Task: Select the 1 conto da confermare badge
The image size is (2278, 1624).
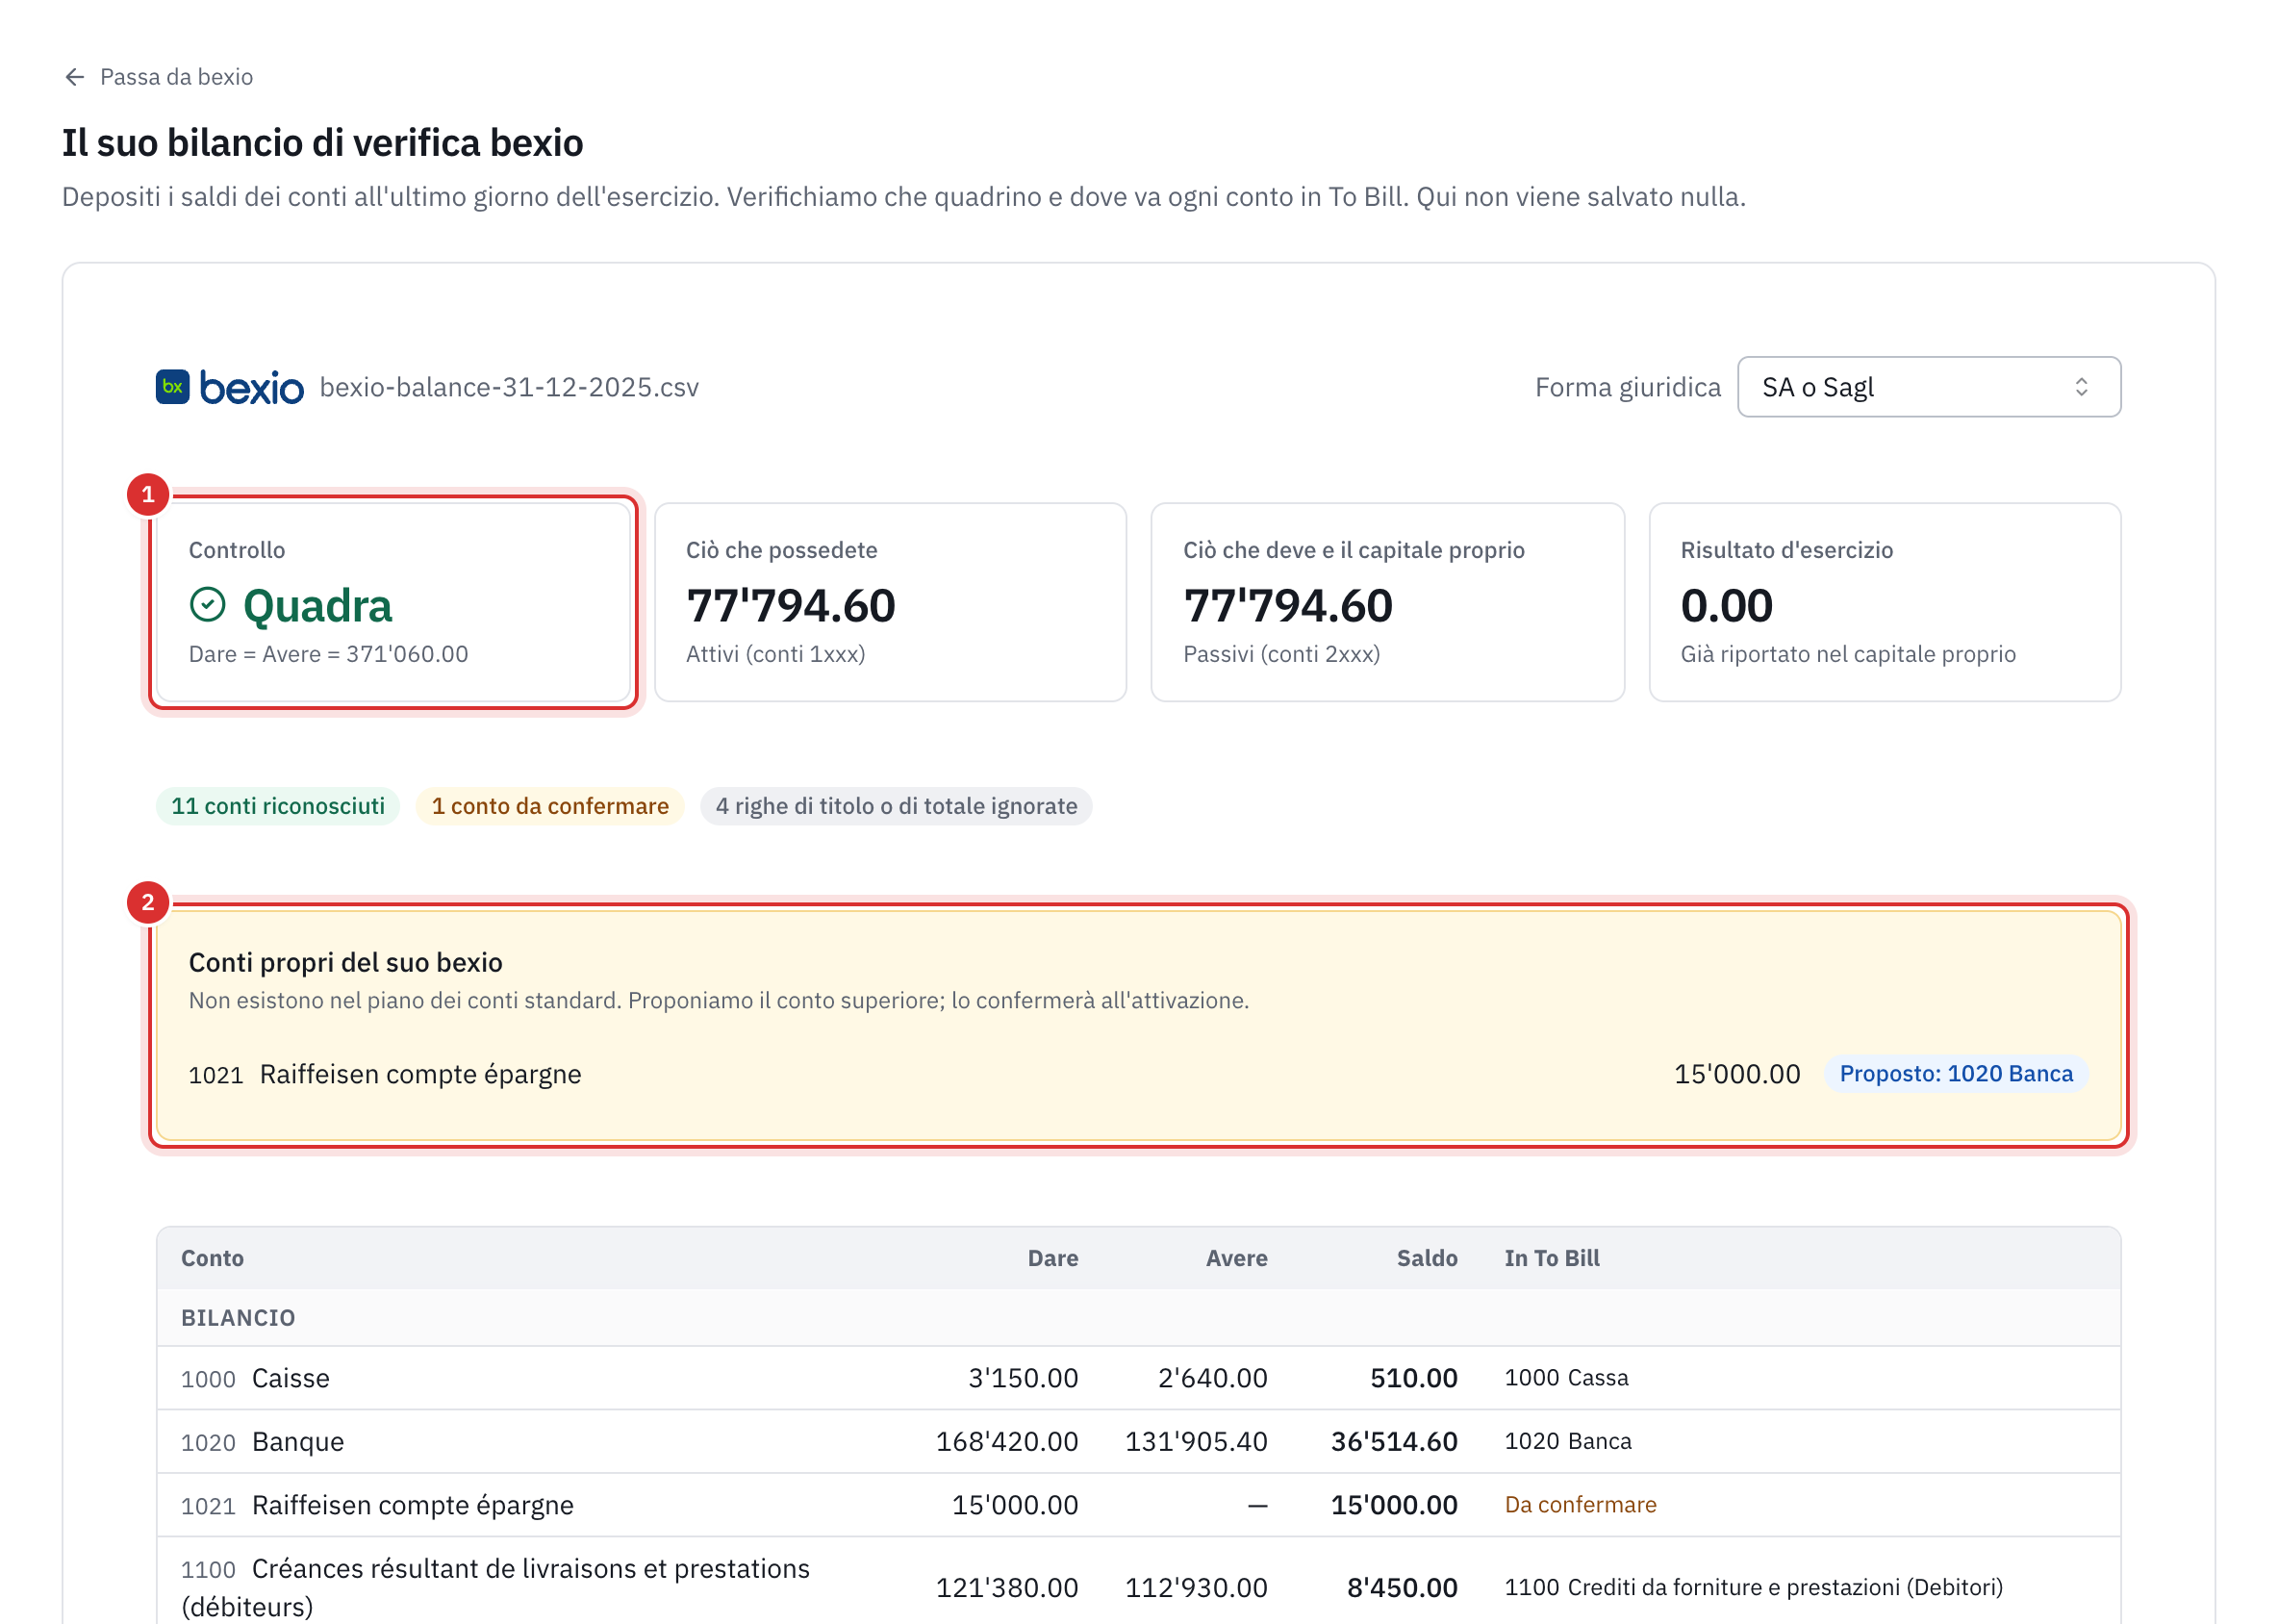Action: (550, 806)
